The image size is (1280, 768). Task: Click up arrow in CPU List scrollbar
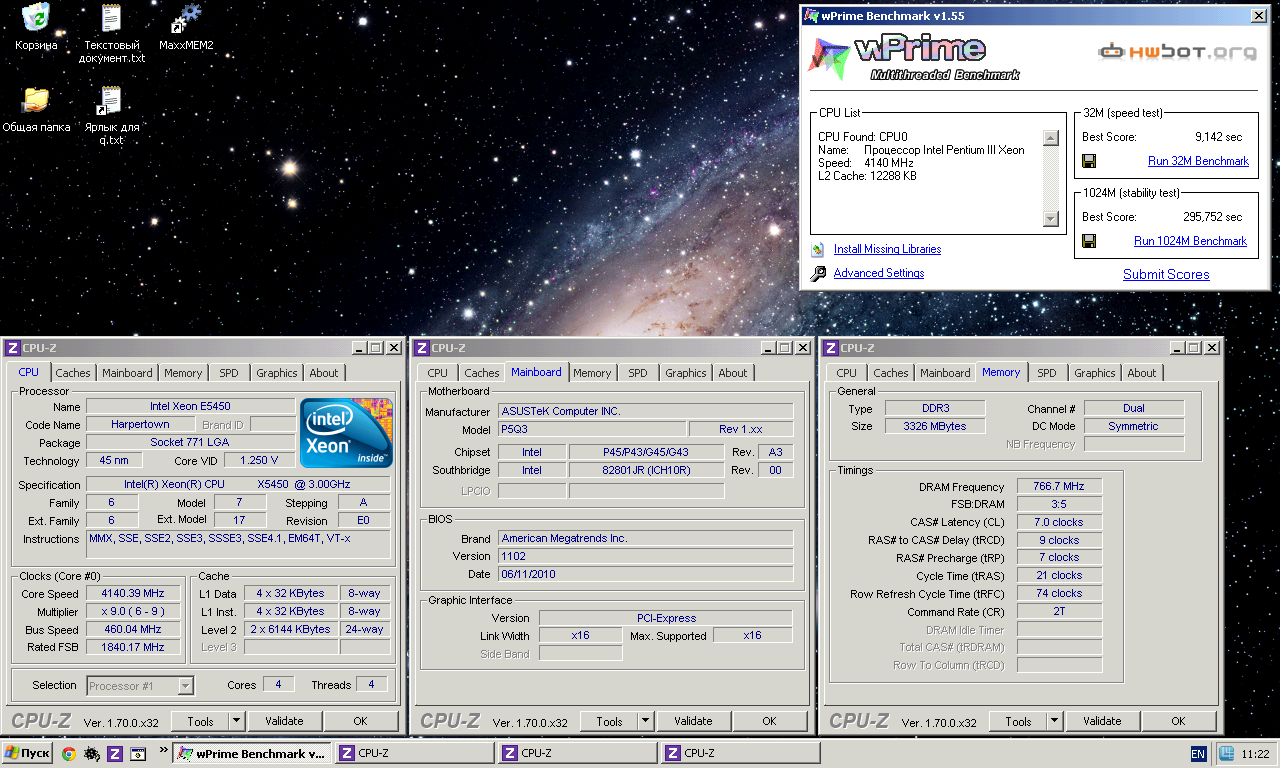(x=1050, y=139)
